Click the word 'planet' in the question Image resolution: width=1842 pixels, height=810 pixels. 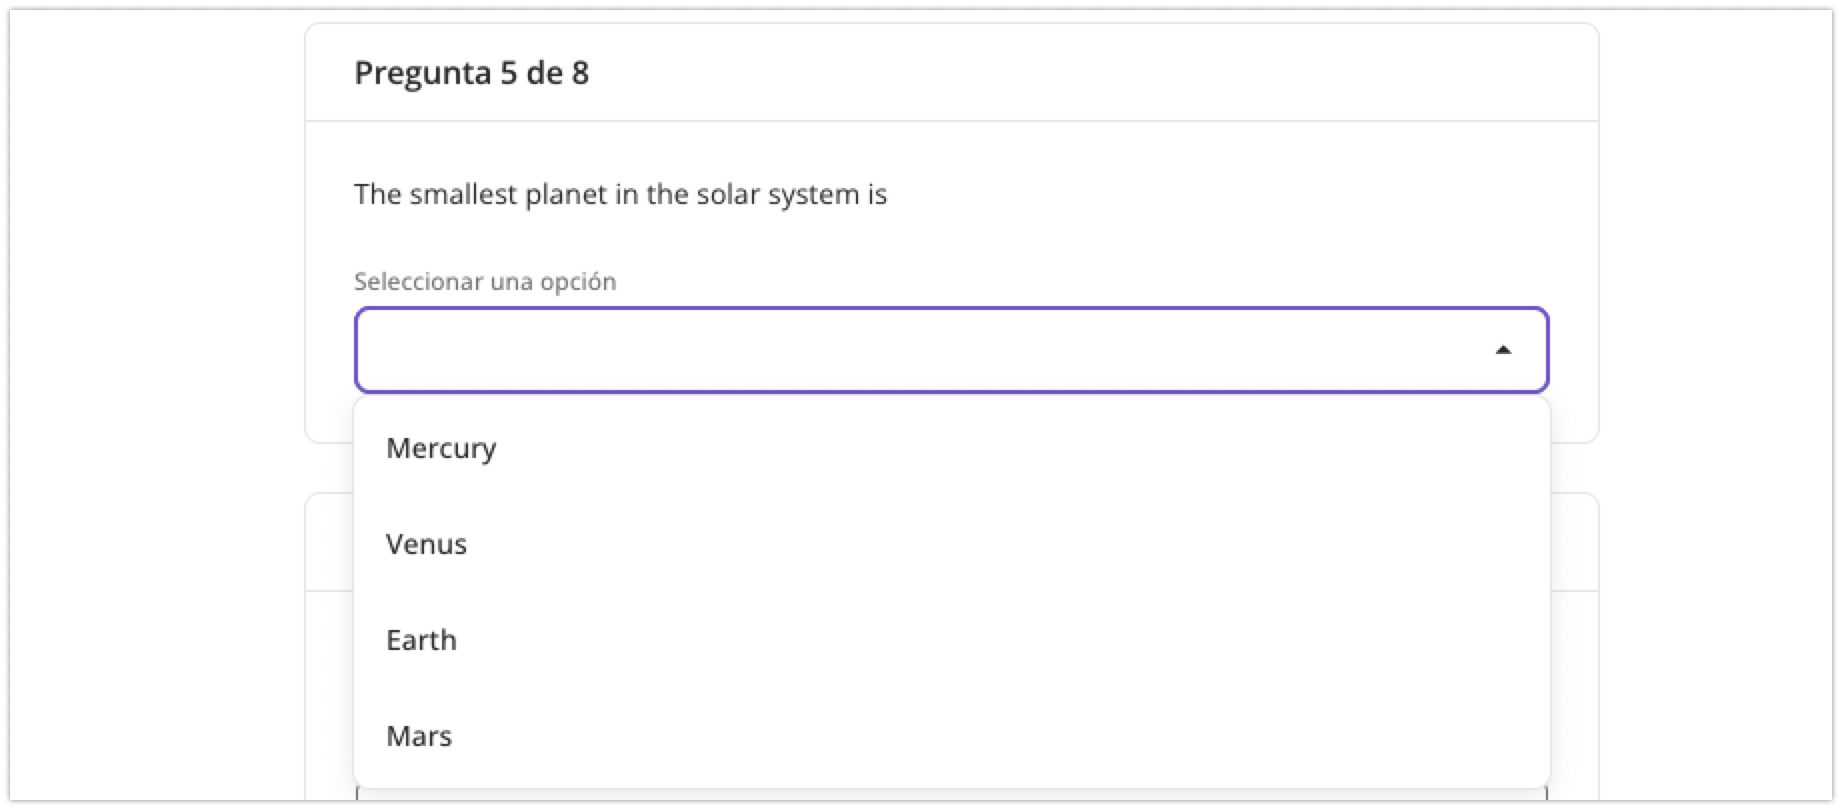coord(566,194)
